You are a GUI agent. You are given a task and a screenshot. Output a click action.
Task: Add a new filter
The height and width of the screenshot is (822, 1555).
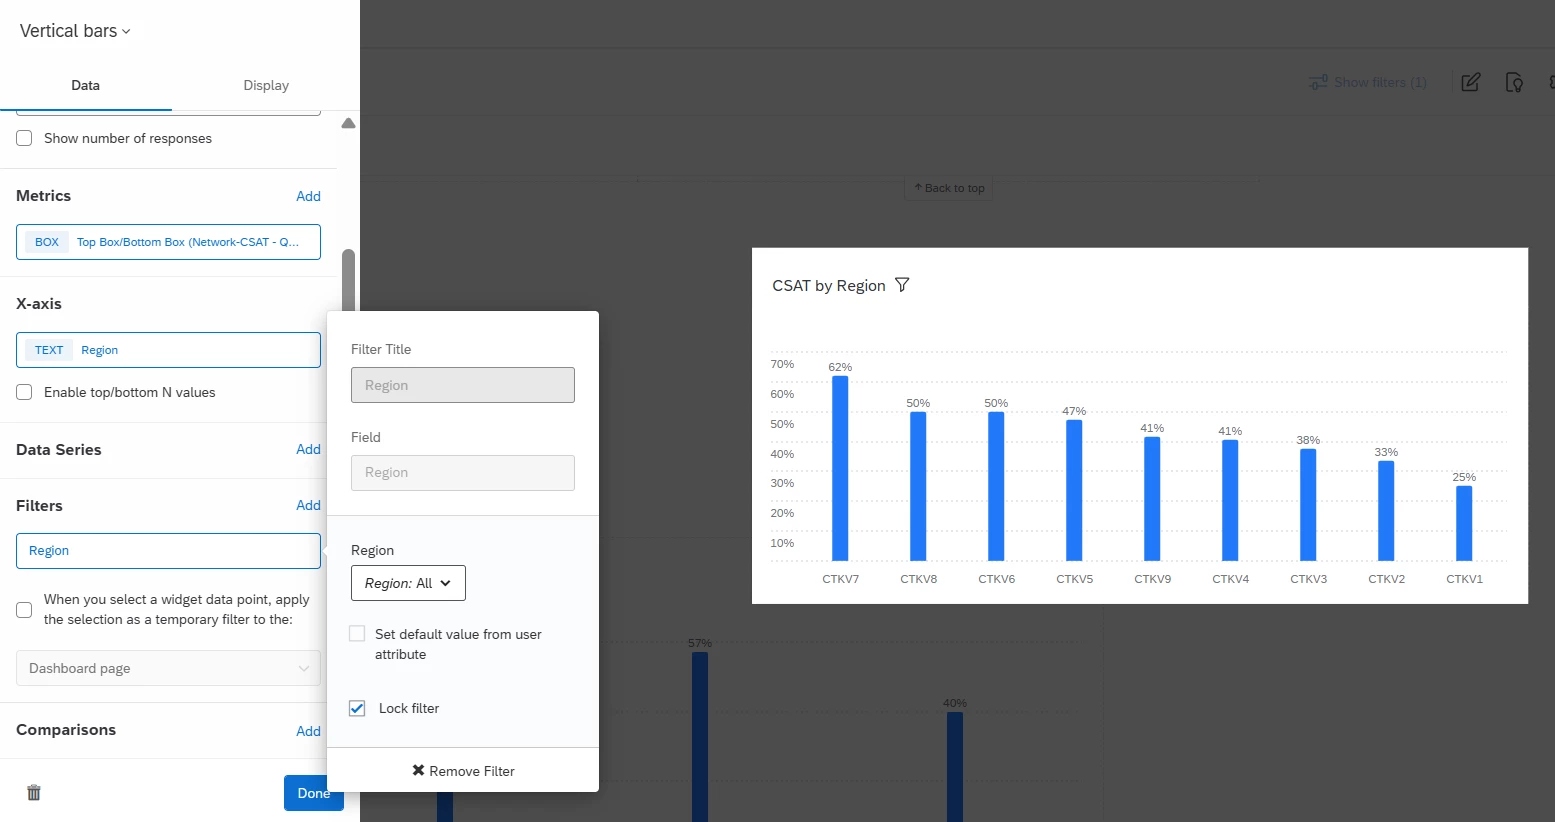coord(308,505)
